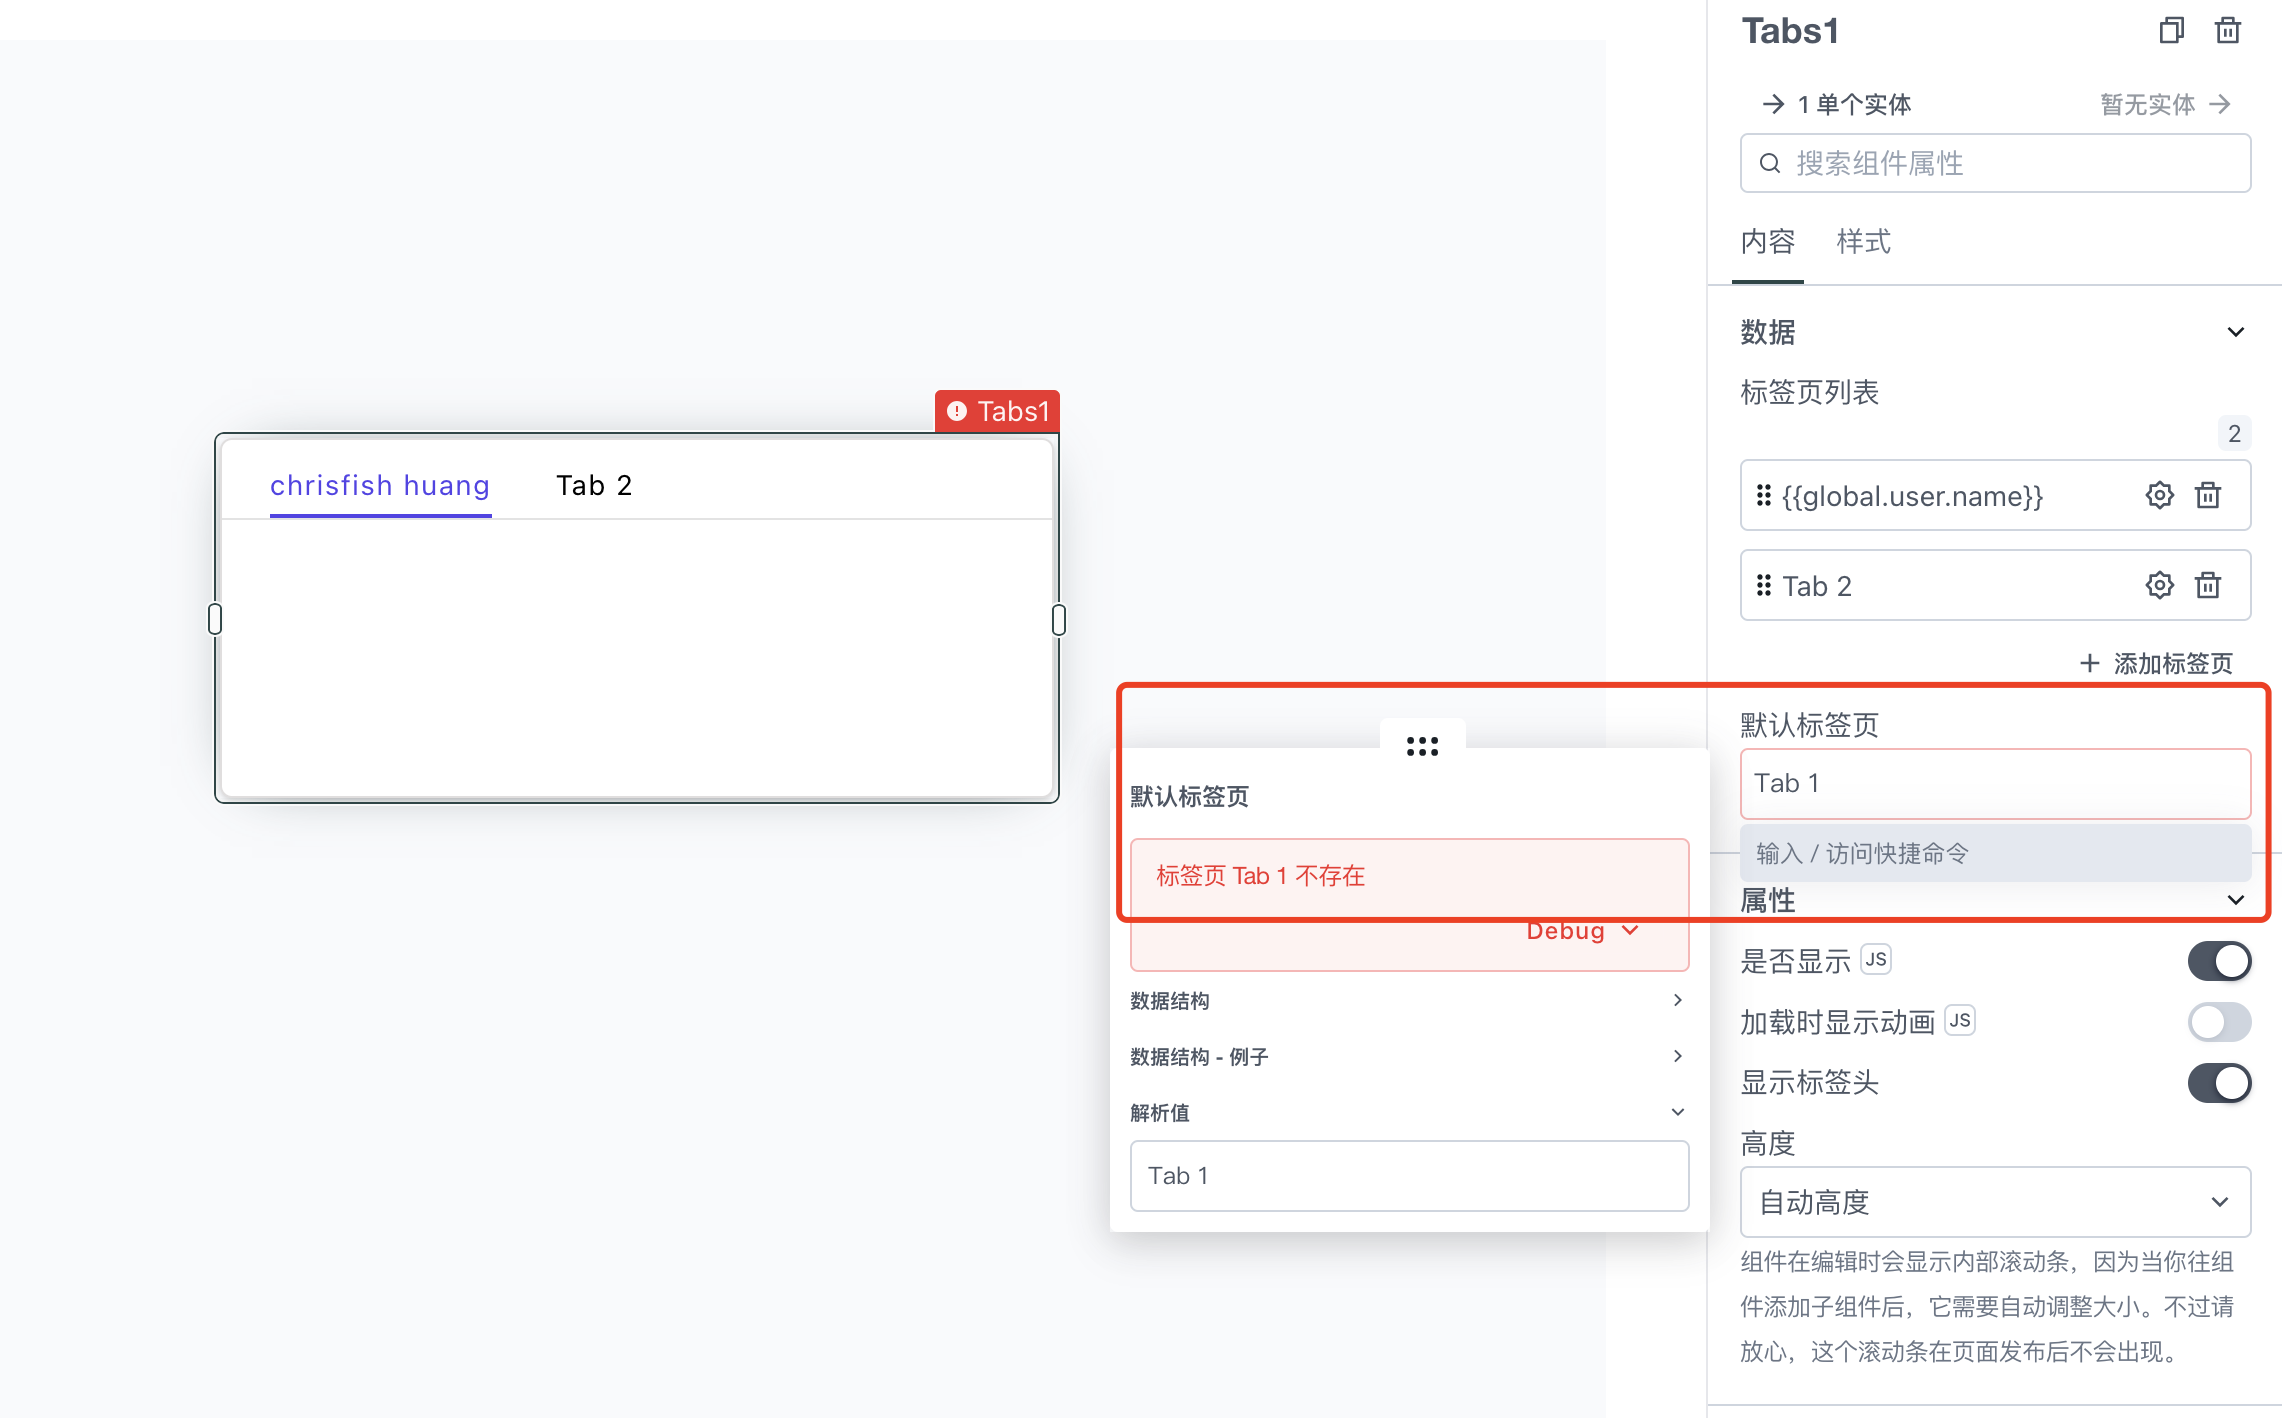
Task: Grab the drag handle of {{global.user.name}} row
Action: coord(1764,495)
